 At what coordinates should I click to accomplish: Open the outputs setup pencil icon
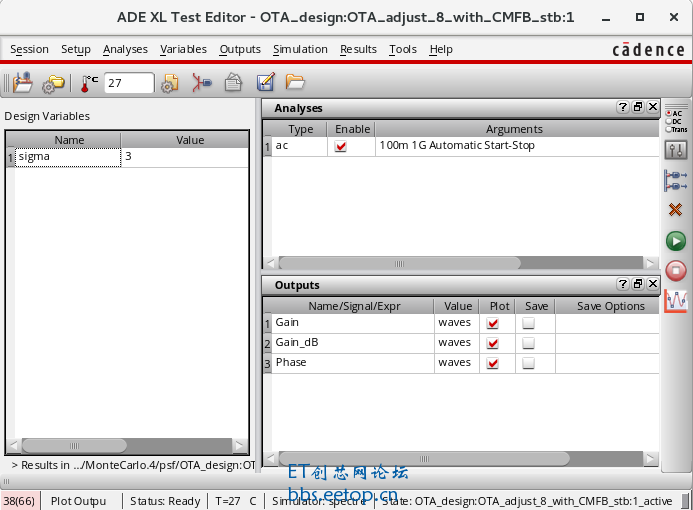265,82
